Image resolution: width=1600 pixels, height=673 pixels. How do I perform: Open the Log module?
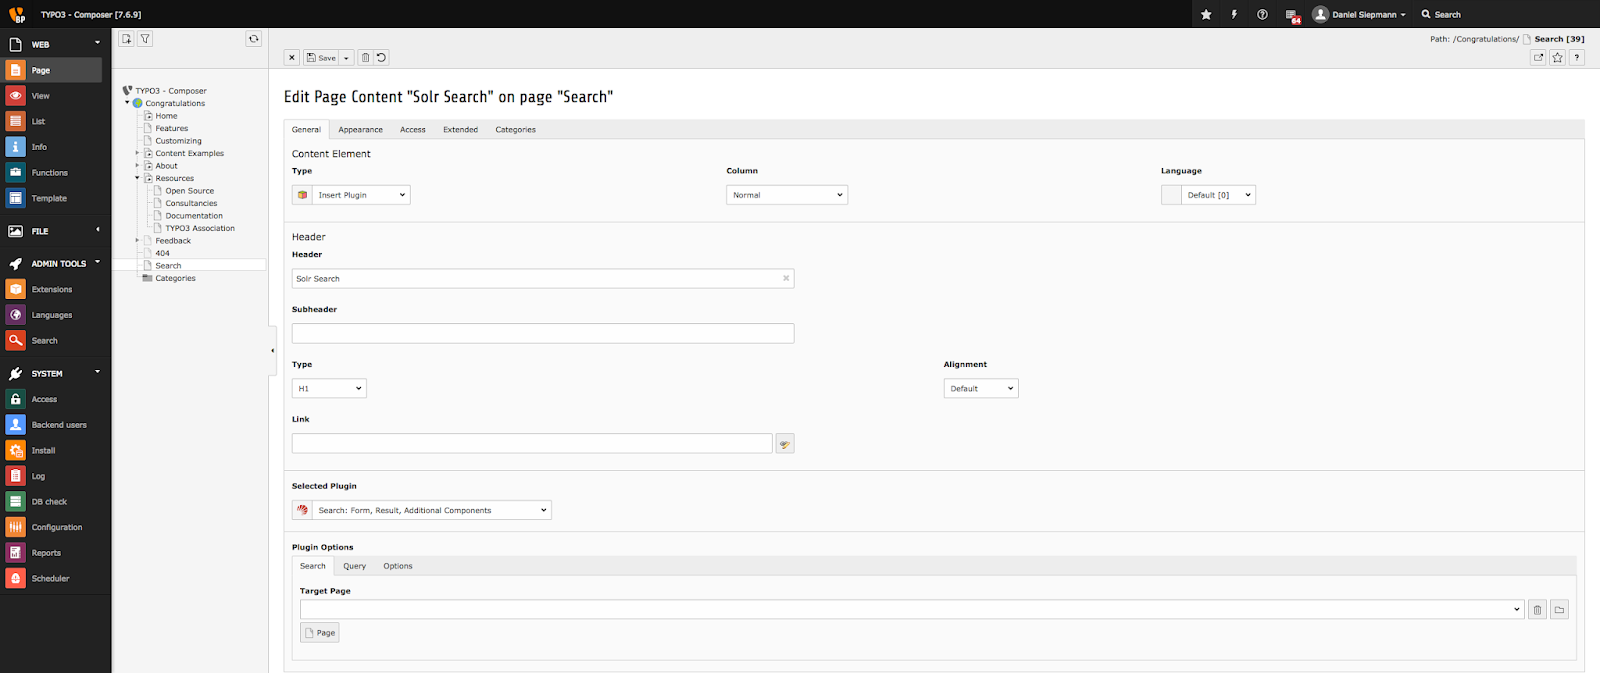point(51,476)
